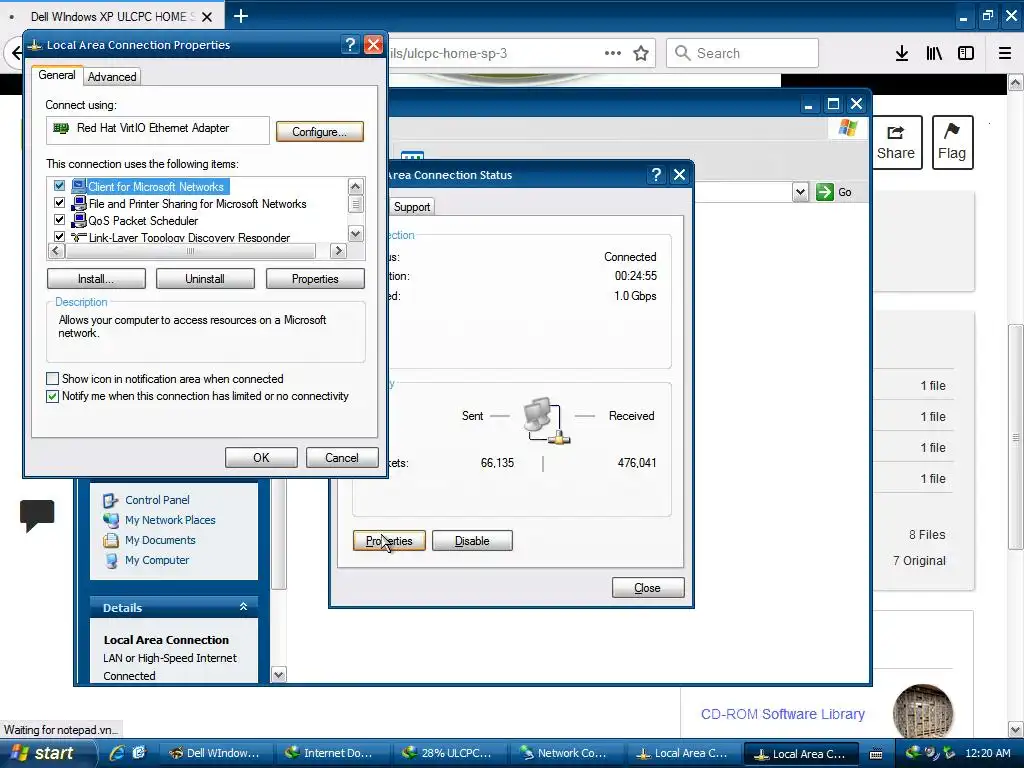Cancel the Connection Properties dialog
Screen dimensions: 1024x768
coord(342,458)
